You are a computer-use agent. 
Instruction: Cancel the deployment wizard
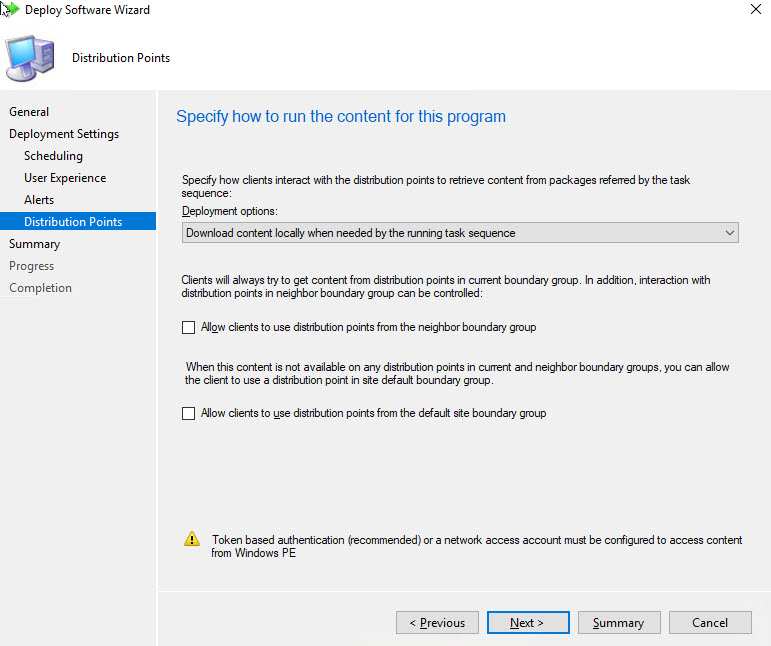click(710, 623)
